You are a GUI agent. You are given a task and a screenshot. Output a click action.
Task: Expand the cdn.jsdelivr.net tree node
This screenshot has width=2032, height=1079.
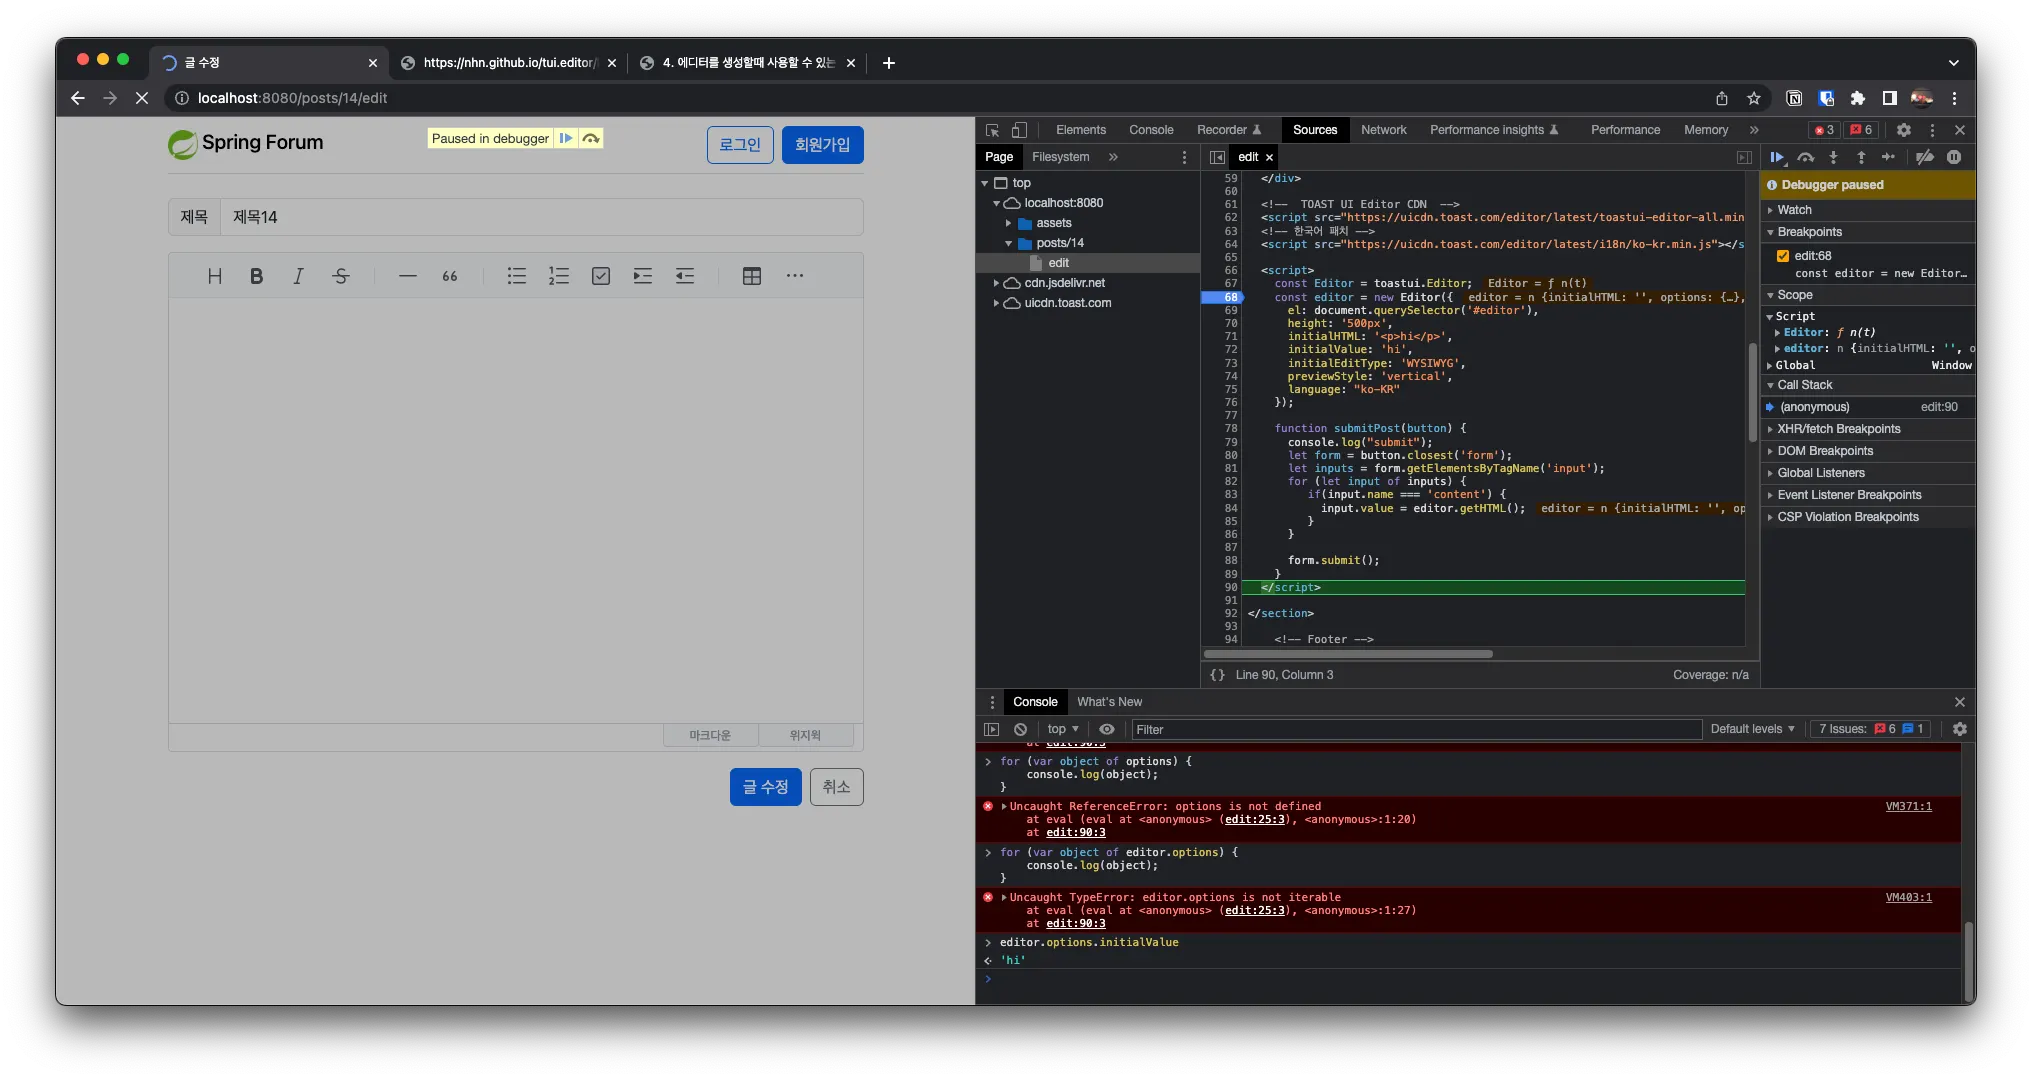[x=996, y=283]
